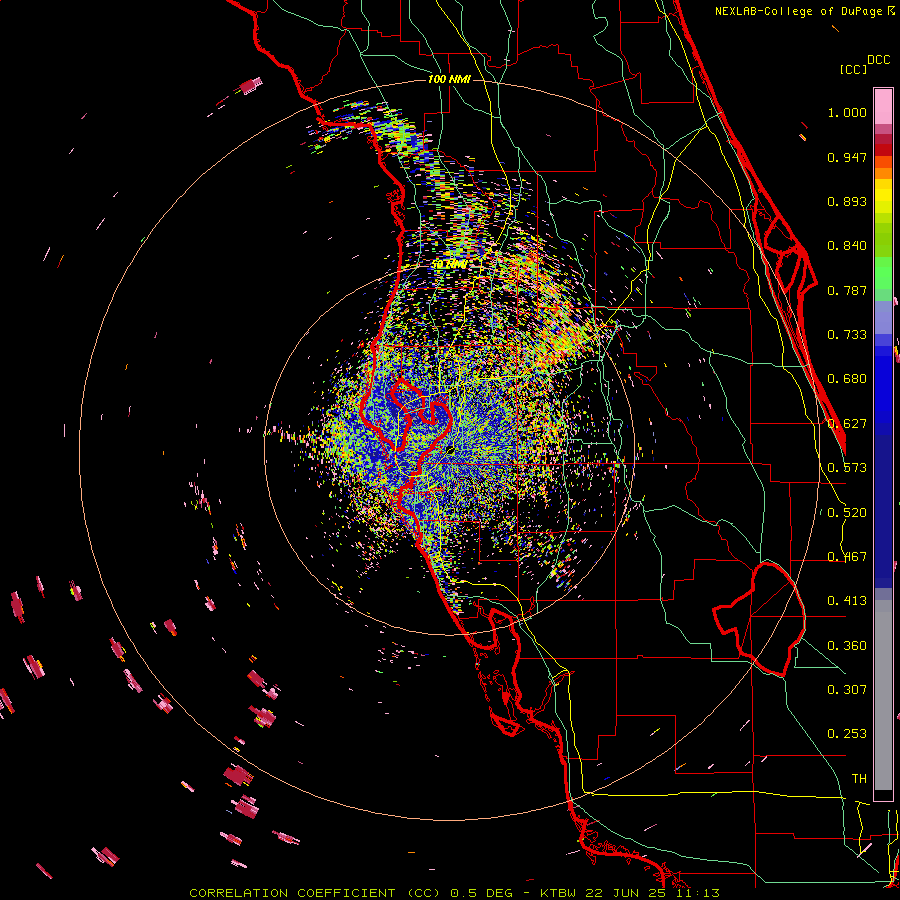The image size is (900, 900).
Task: Click the 50 NMI range ring label
Action: pyautogui.click(x=449, y=264)
